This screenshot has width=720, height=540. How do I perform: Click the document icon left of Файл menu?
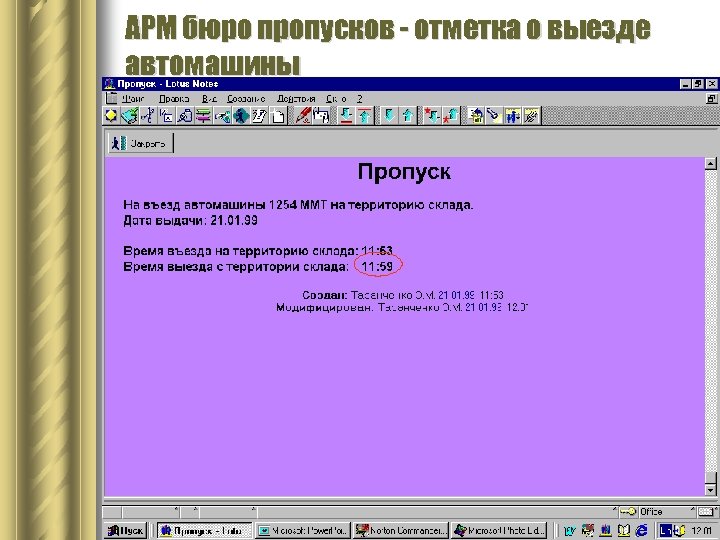(112, 98)
